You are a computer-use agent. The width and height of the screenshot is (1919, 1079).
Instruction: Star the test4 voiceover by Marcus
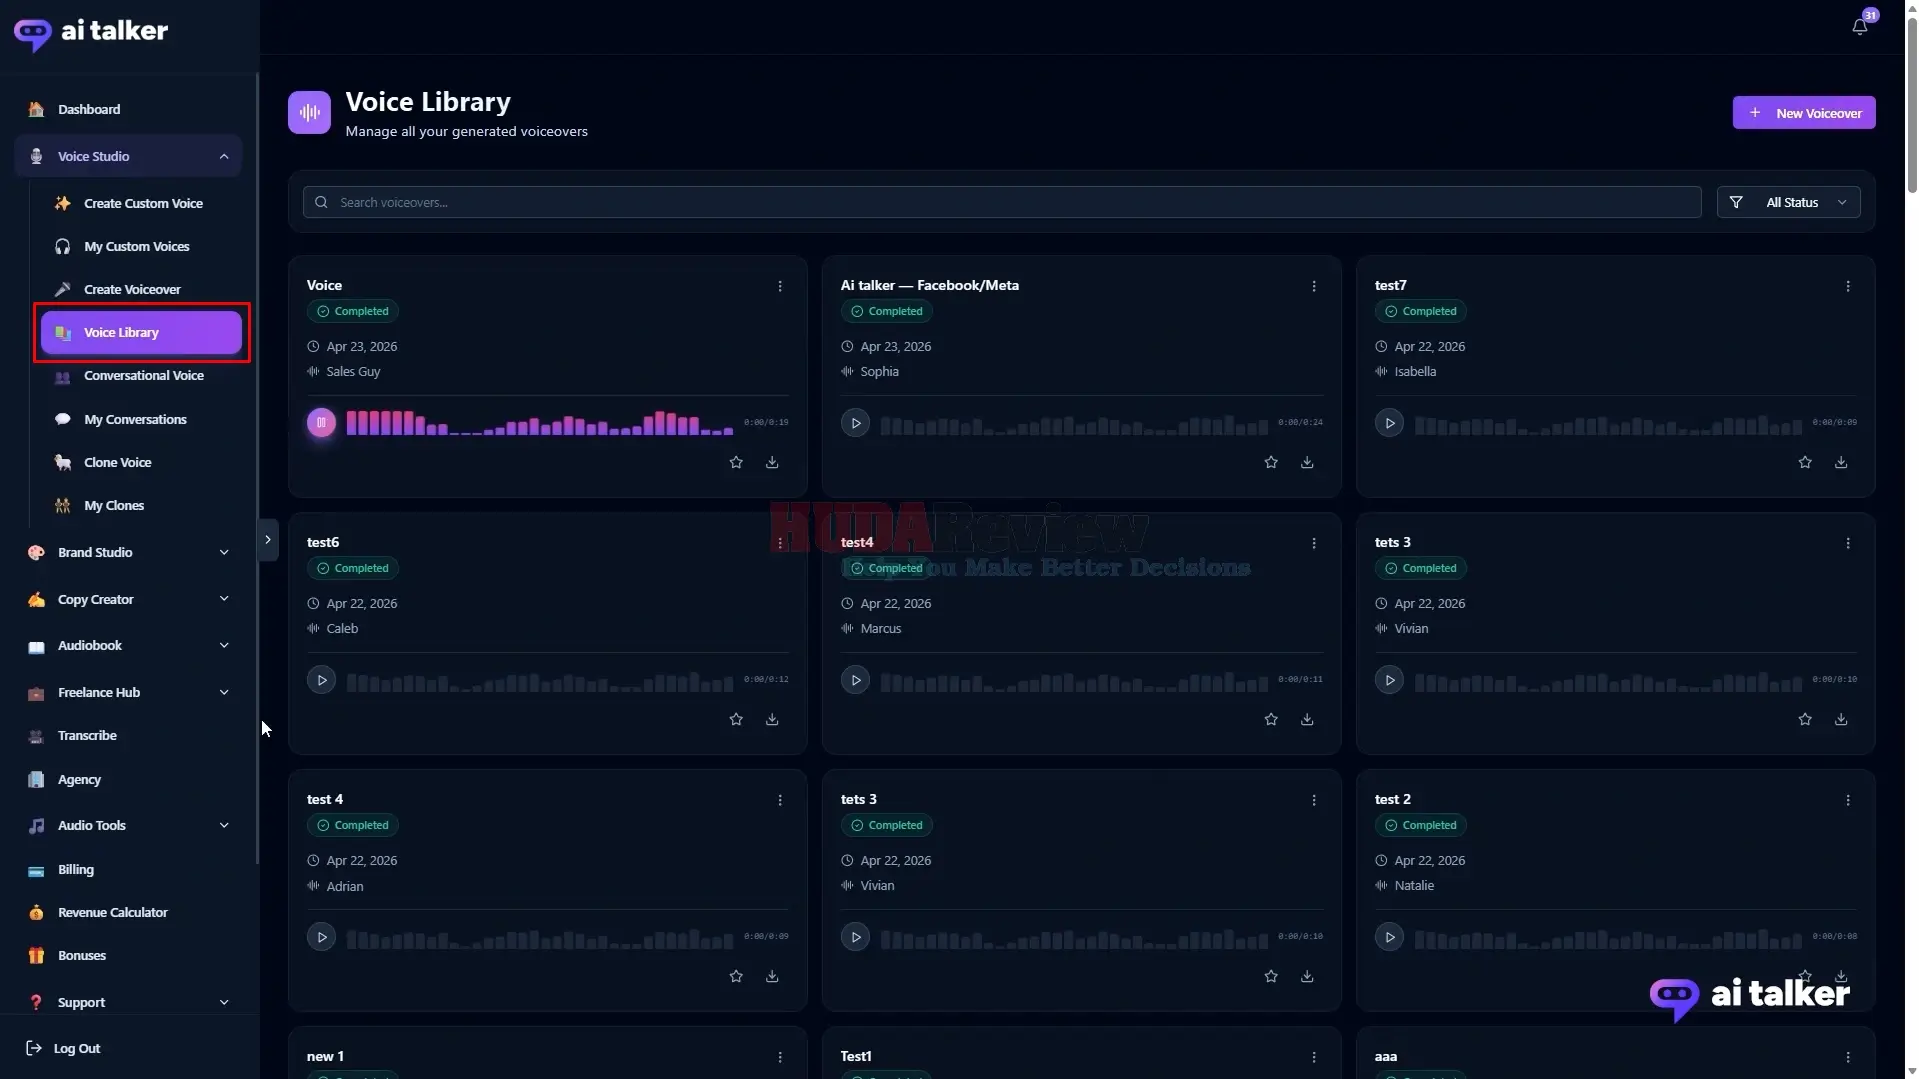click(x=1270, y=719)
